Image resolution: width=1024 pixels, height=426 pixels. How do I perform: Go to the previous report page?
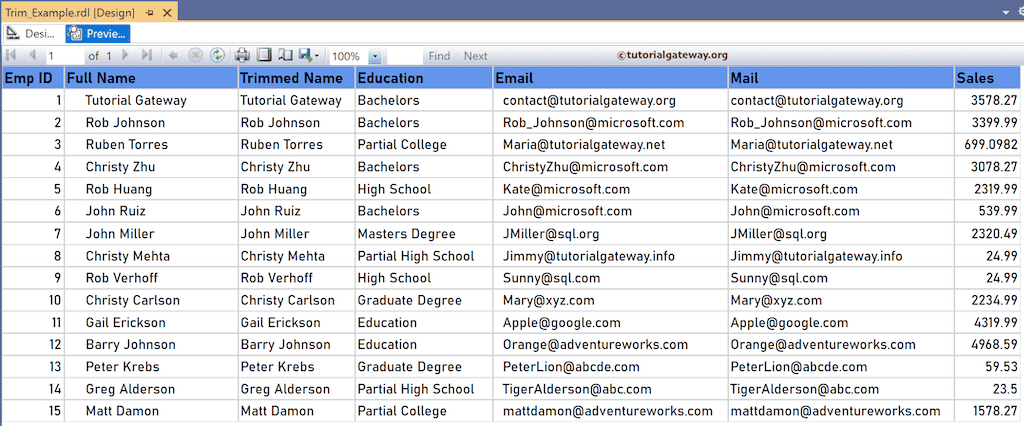[32, 56]
